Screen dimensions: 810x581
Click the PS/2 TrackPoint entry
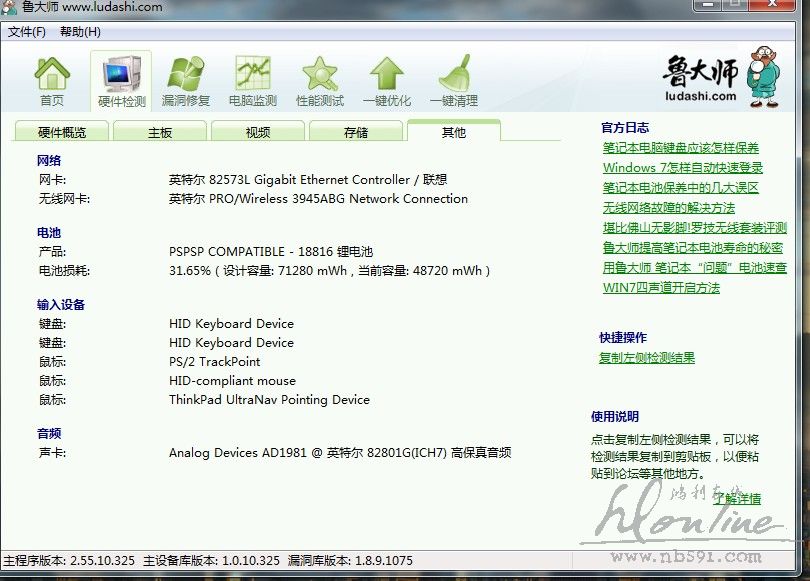click(214, 362)
